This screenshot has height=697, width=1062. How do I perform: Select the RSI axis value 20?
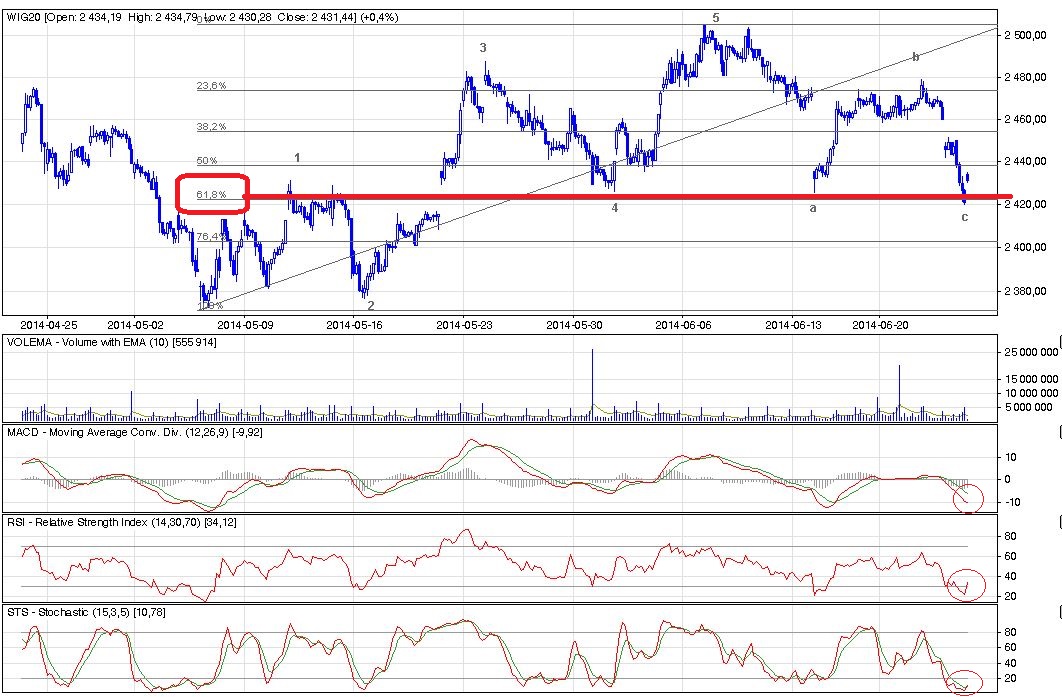(1011, 597)
